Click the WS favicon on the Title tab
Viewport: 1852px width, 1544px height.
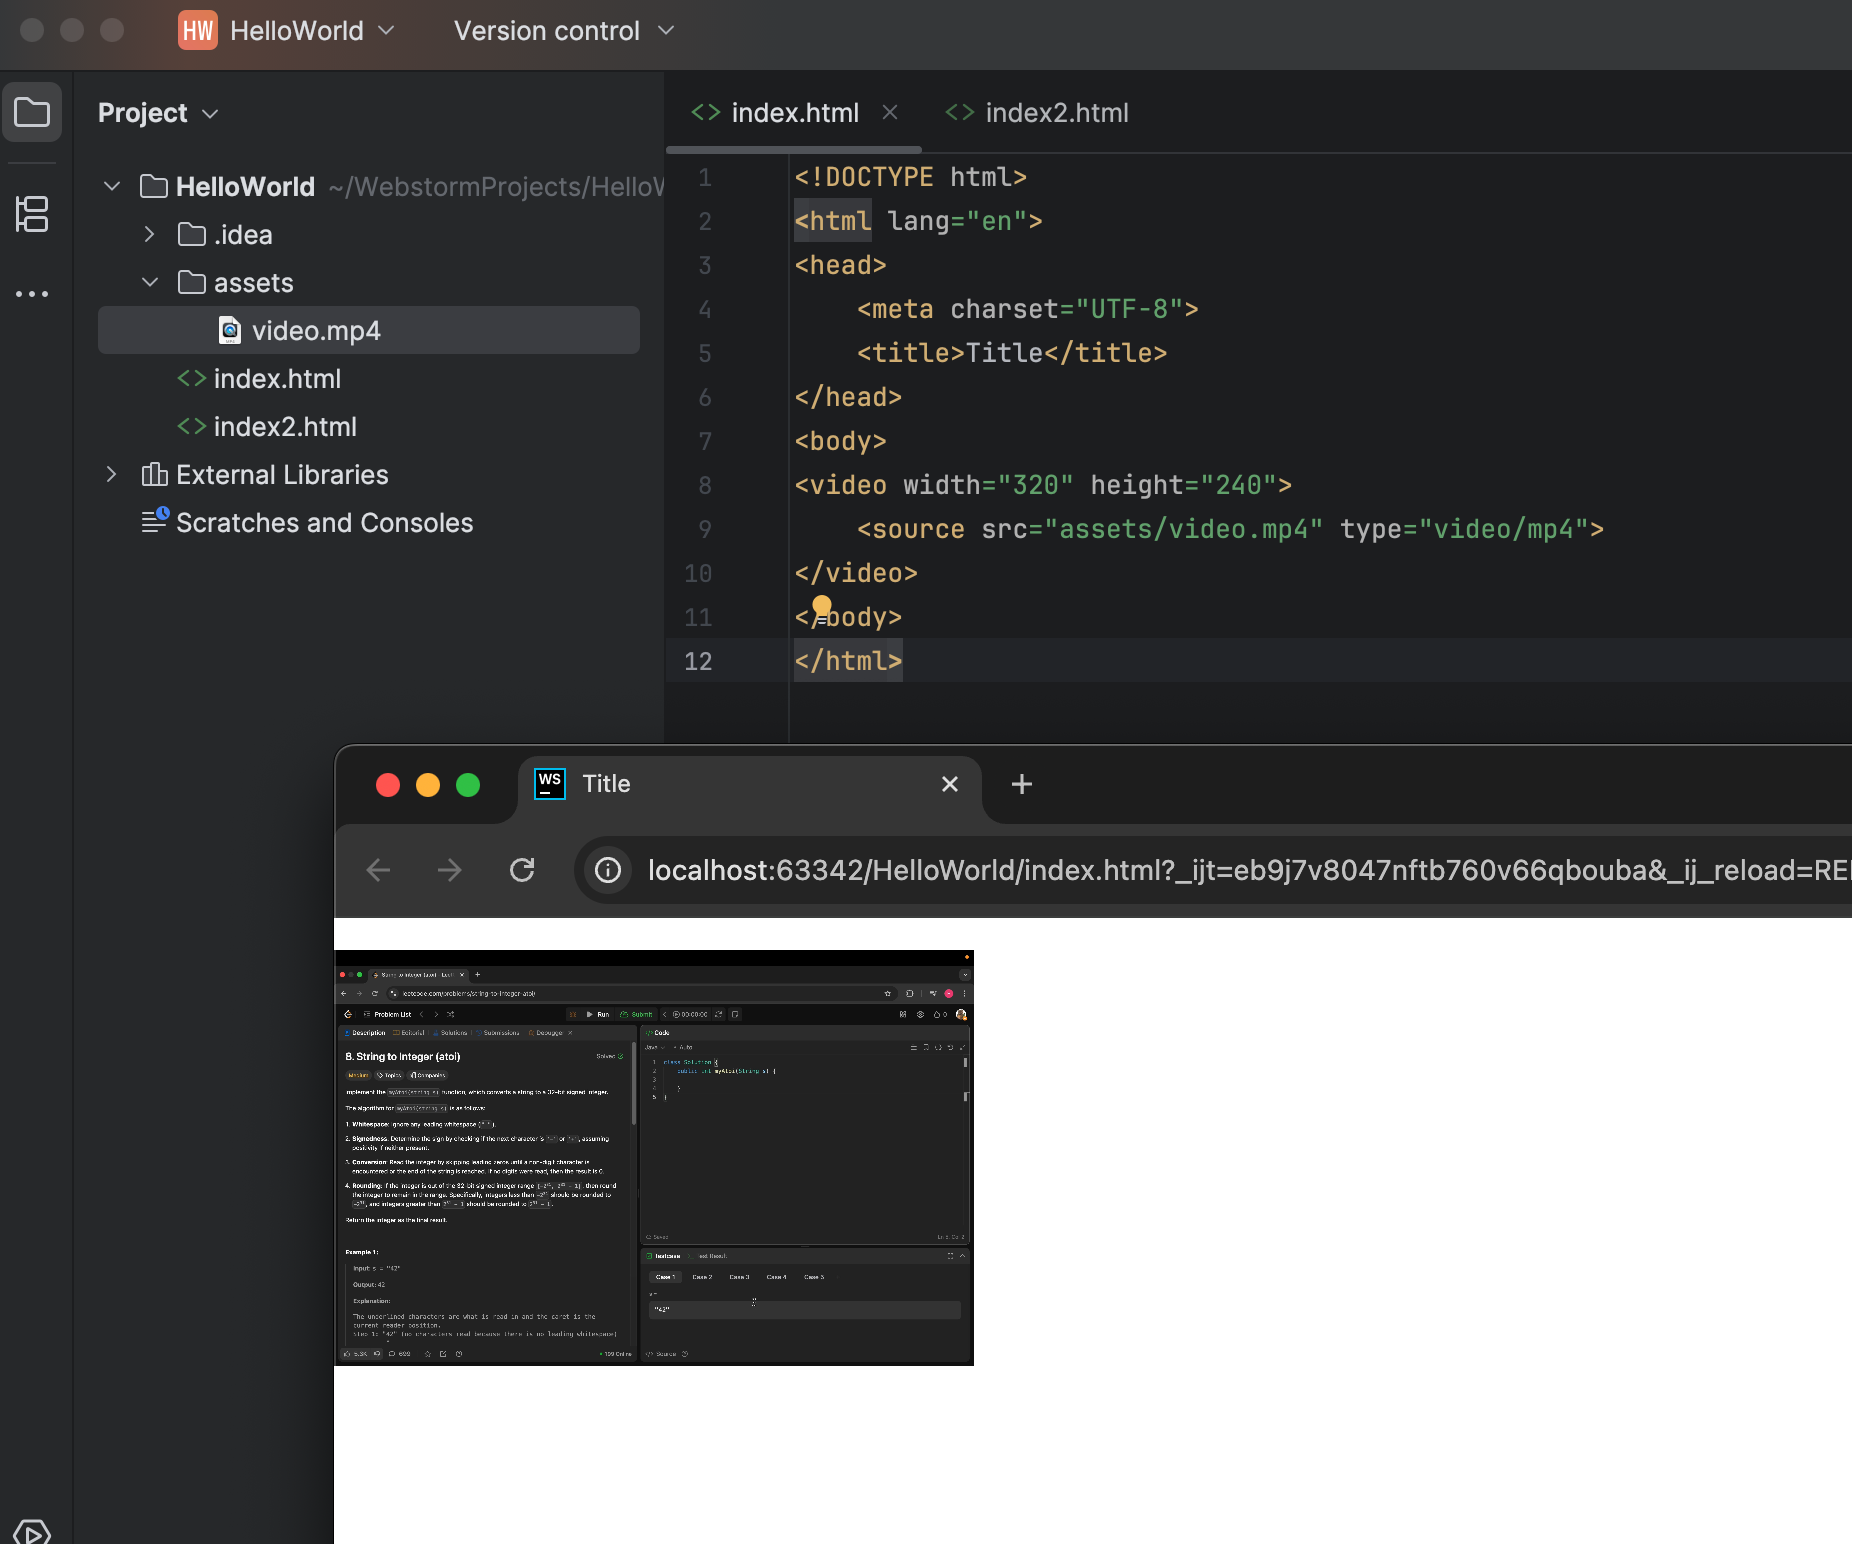point(549,784)
